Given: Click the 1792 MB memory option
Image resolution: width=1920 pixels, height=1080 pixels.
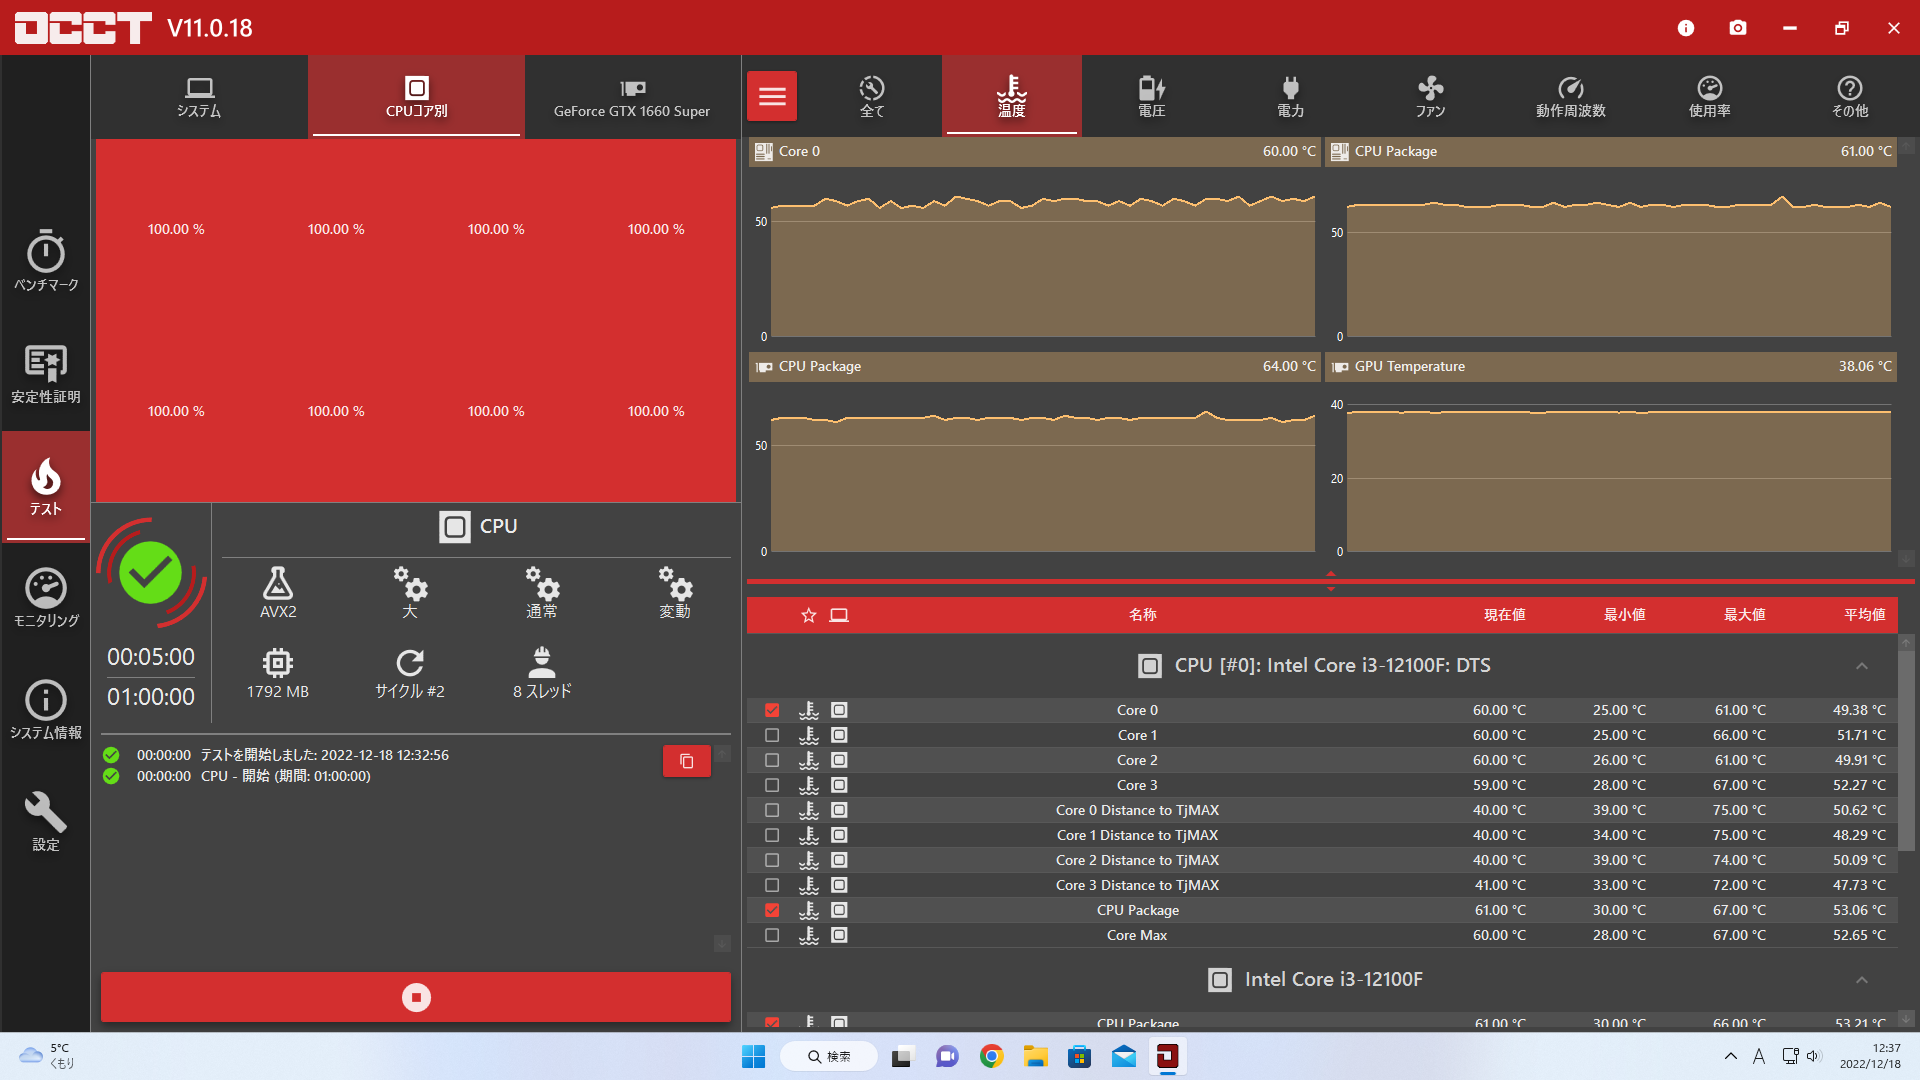Looking at the screenshot, I should coord(278,673).
